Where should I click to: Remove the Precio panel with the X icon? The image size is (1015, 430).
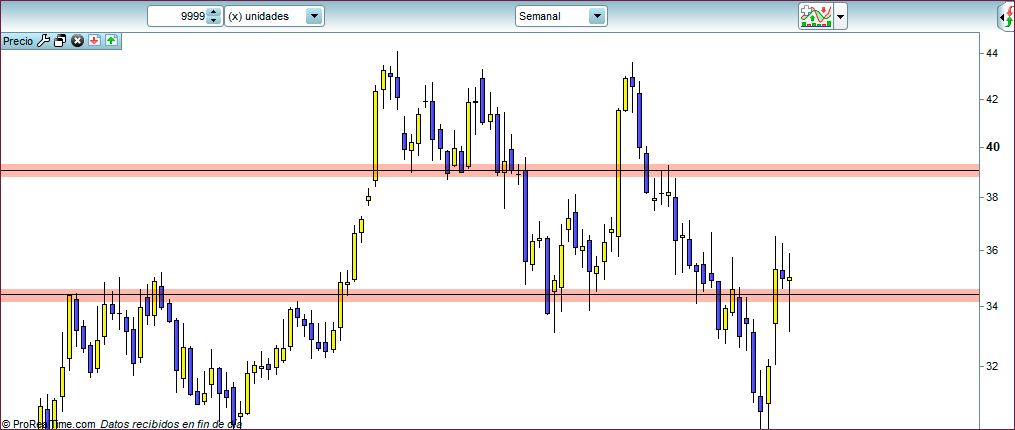pyautogui.click(x=77, y=41)
